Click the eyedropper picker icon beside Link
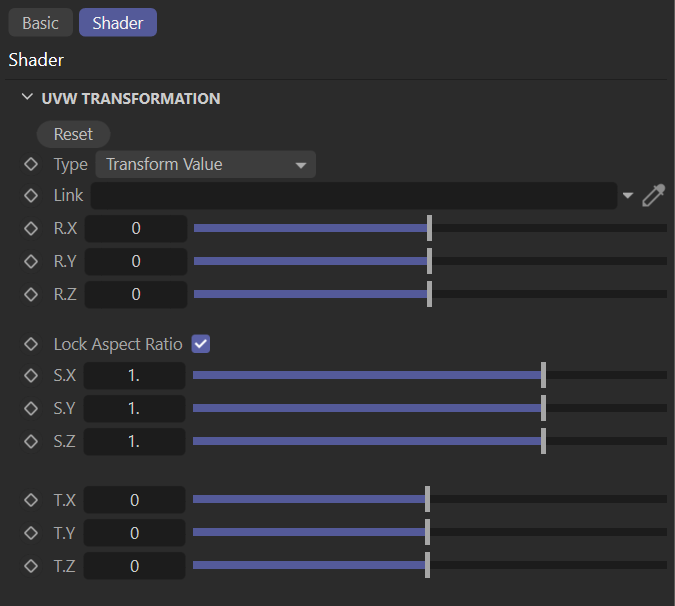Viewport: 675px width, 606px height. coord(653,196)
